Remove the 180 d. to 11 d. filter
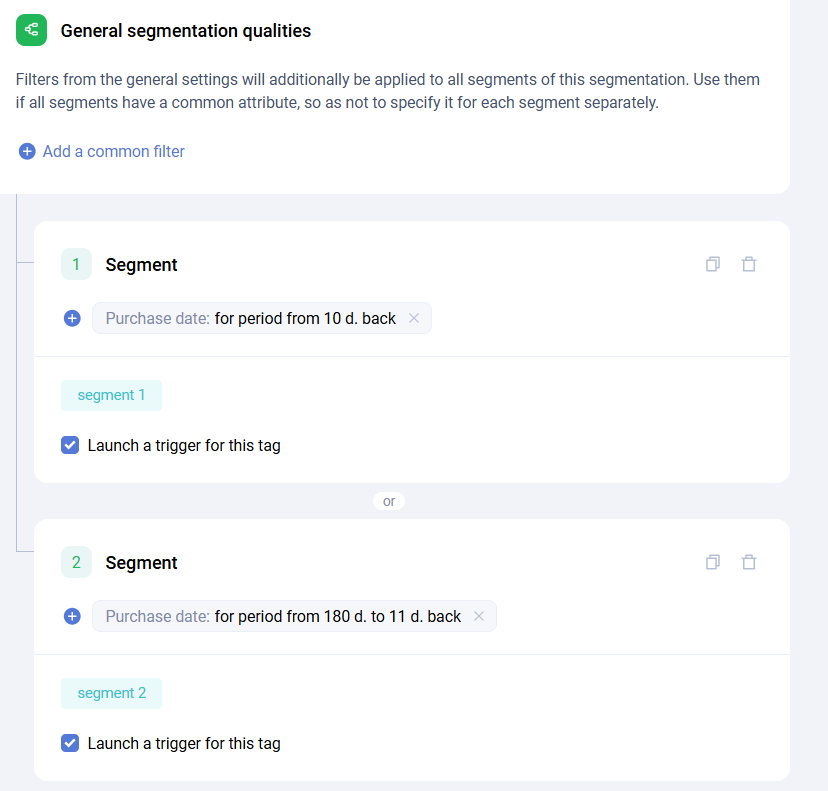The image size is (828, 791). pyautogui.click(x=479, y=617)
